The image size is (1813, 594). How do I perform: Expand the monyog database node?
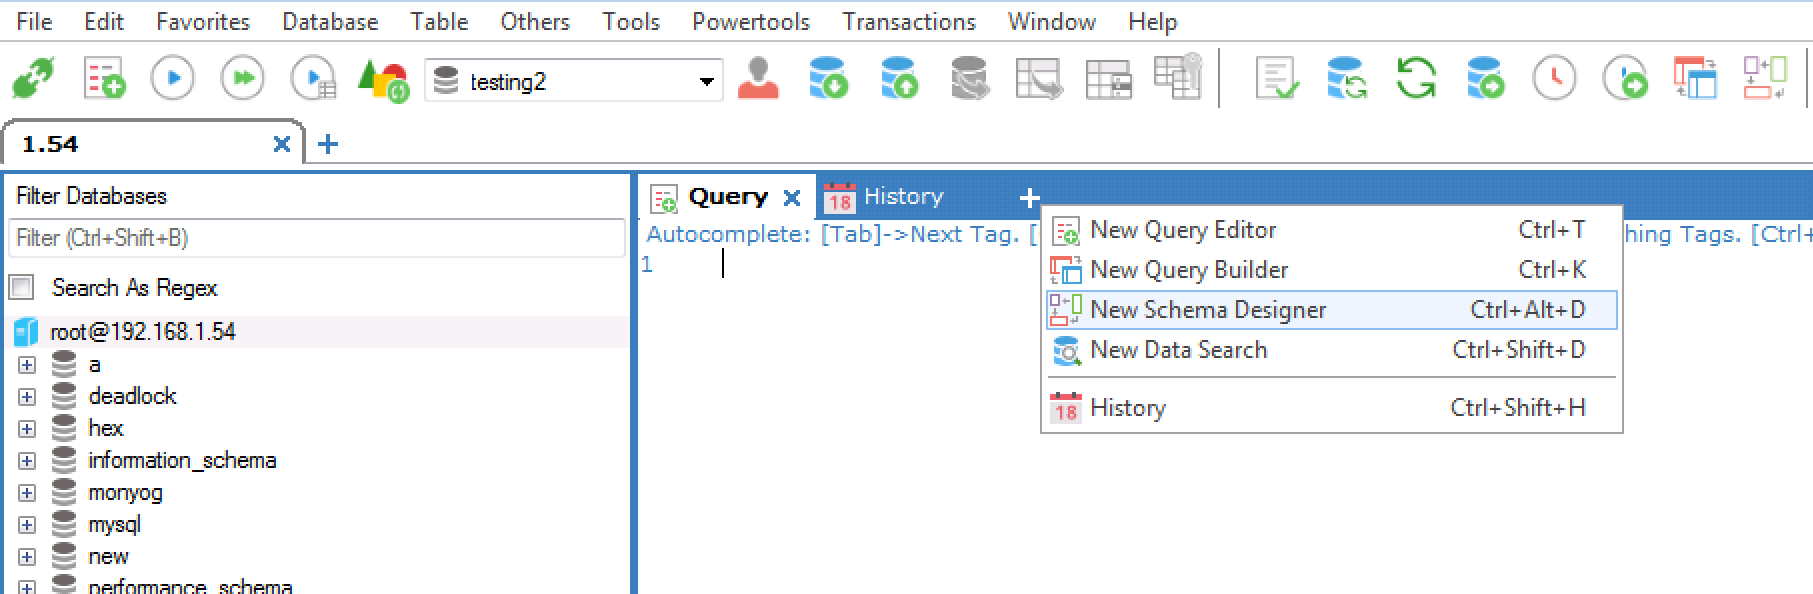click(27, 493)
